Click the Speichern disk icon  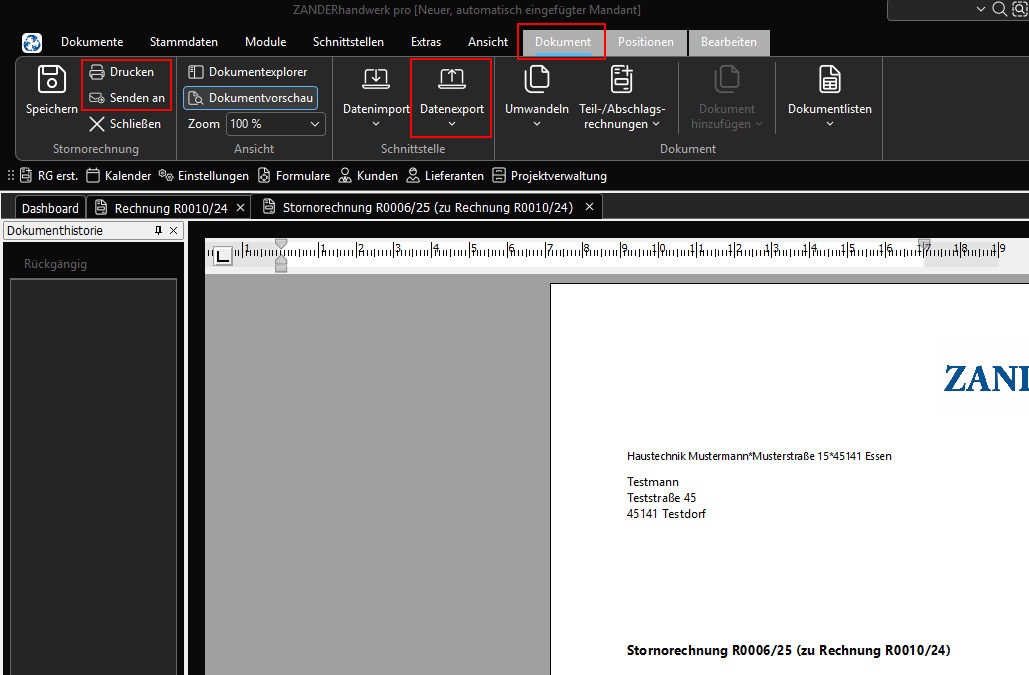51,80
